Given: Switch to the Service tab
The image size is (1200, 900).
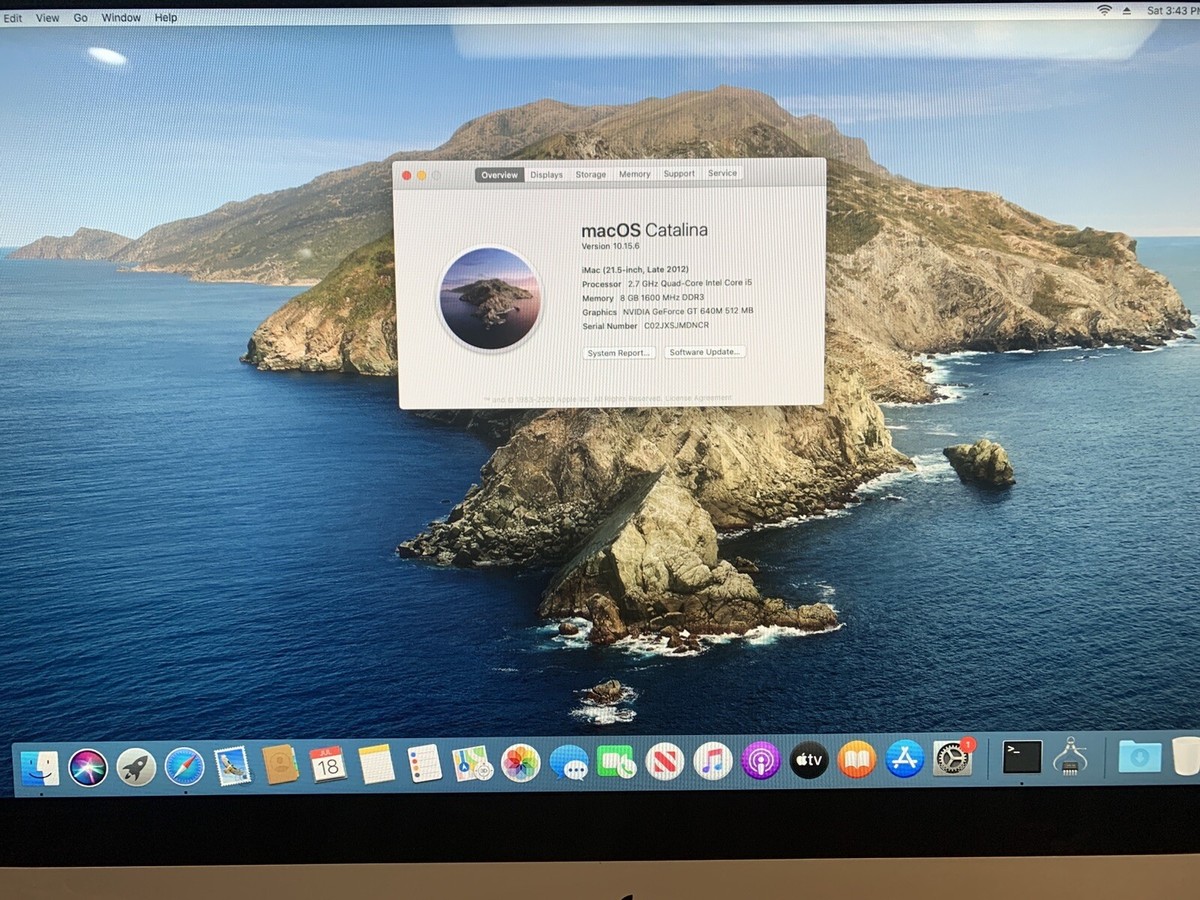Looking at the screenshot, I should click(722, 173).
